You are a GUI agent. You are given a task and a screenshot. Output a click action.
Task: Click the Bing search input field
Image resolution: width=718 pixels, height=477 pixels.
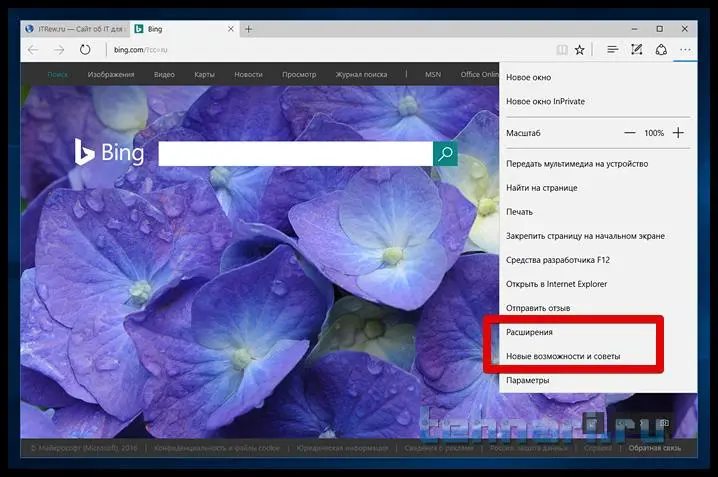(x=295, y=154)
